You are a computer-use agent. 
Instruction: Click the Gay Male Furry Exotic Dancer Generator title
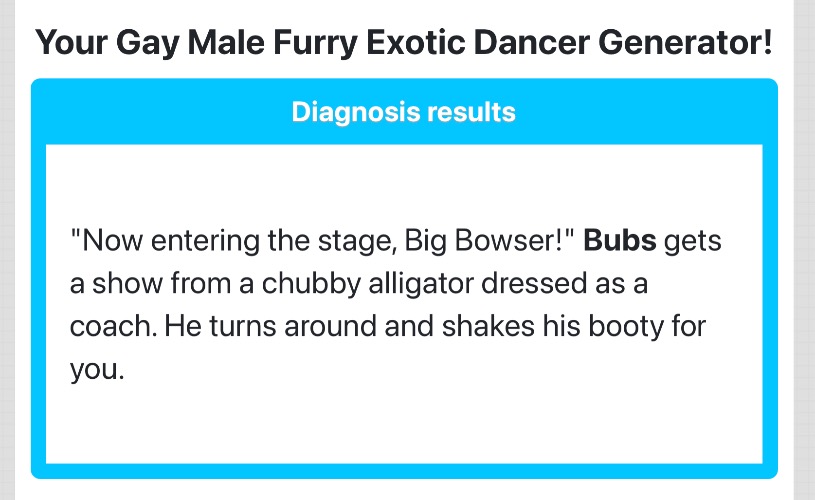[x=403, y=42]
